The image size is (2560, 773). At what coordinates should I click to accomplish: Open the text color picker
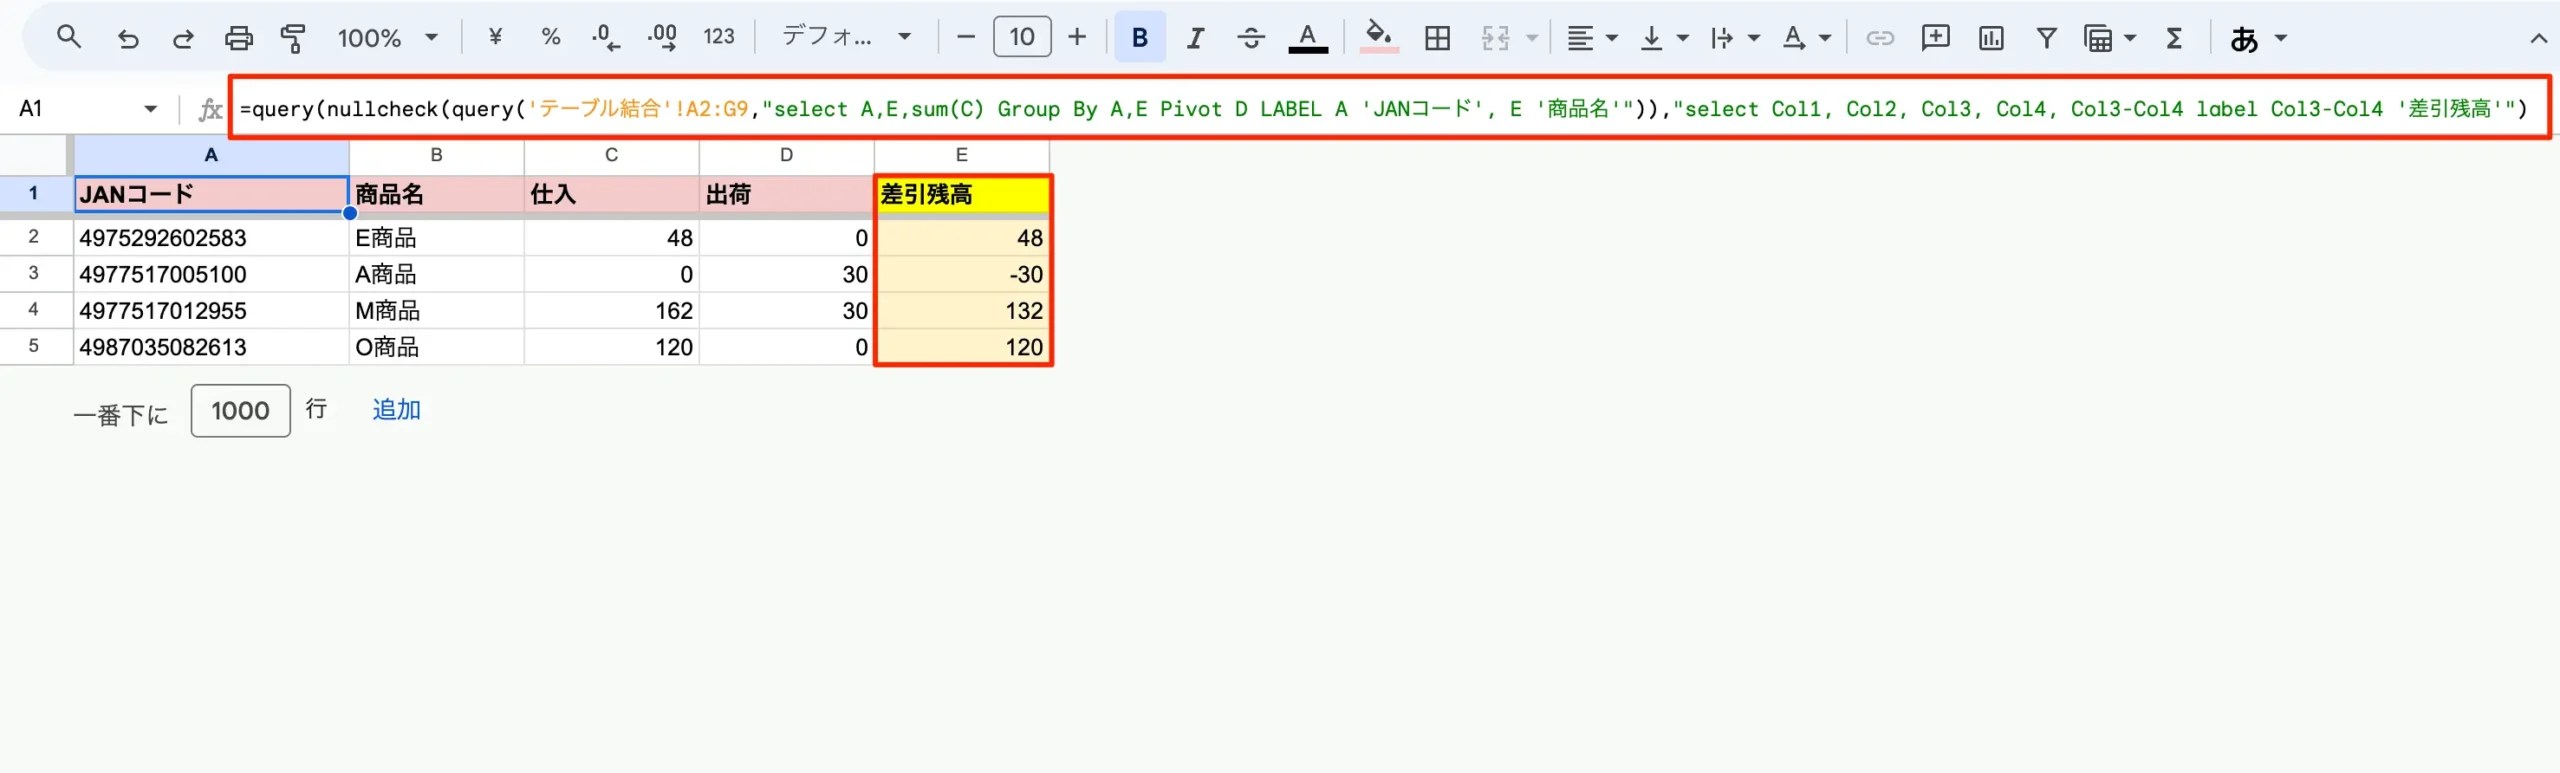pyautogui.click(x=1307, y=38)
